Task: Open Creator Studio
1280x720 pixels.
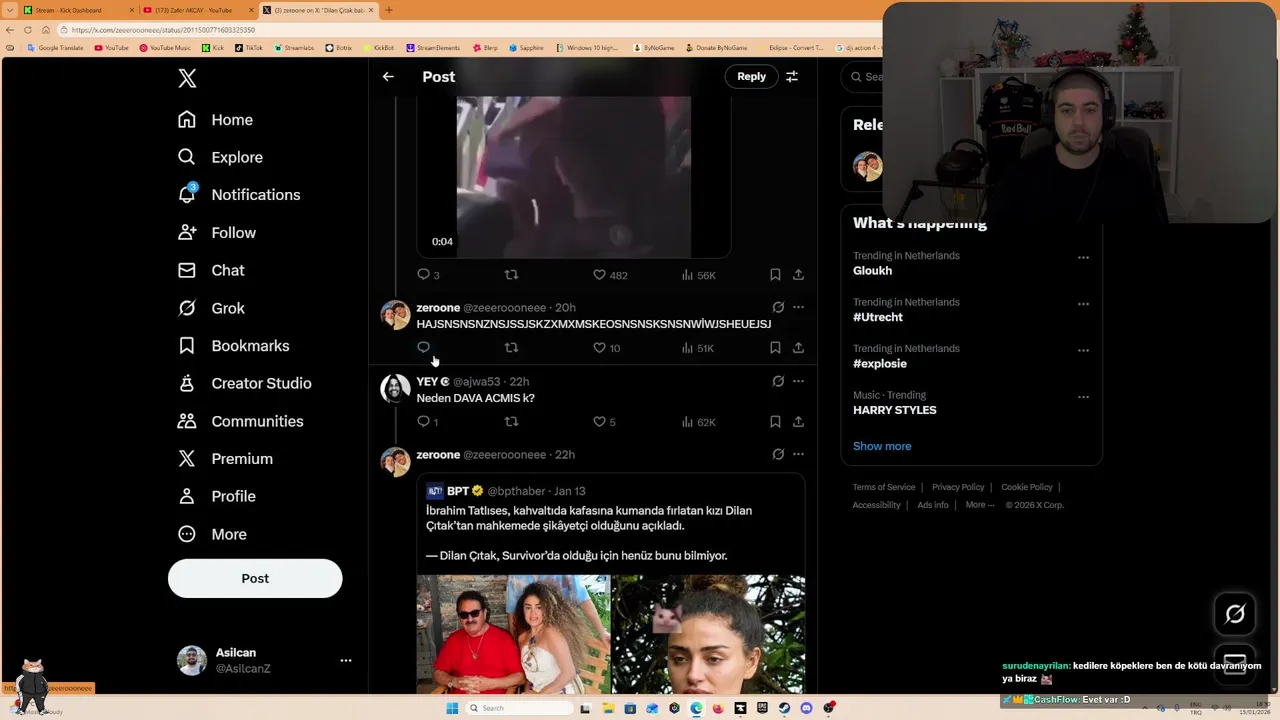Action: coord(244,383)
